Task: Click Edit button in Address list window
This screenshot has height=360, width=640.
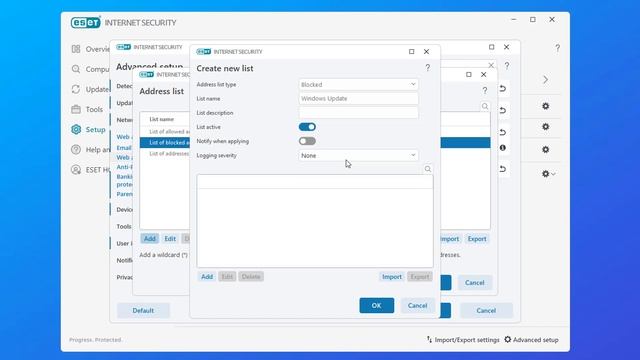Action: (x=170, y=238)
